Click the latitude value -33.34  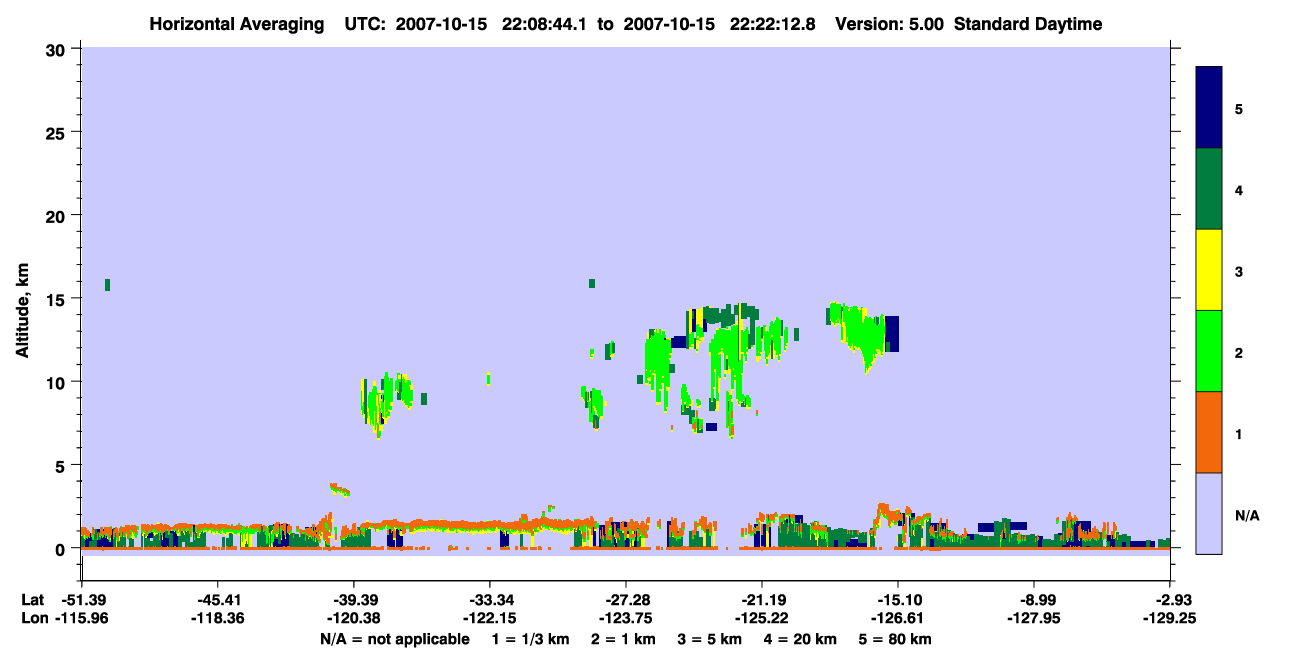pos(489,600)
